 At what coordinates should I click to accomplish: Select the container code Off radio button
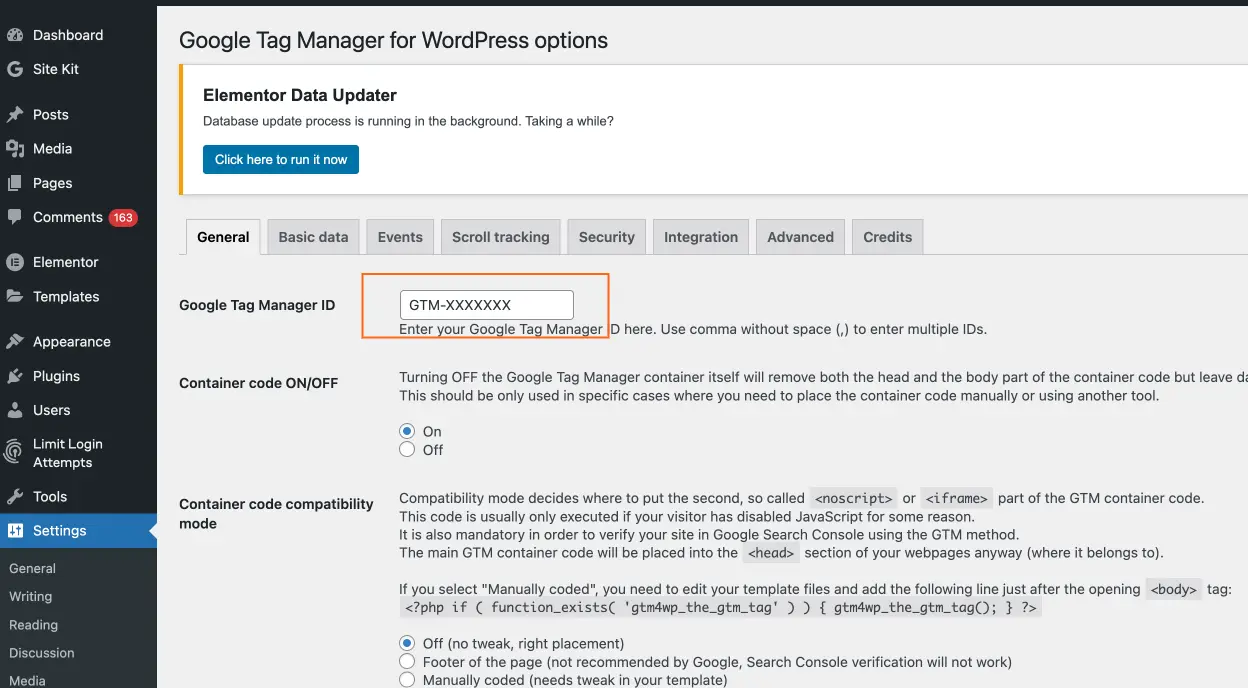[407, 450]
